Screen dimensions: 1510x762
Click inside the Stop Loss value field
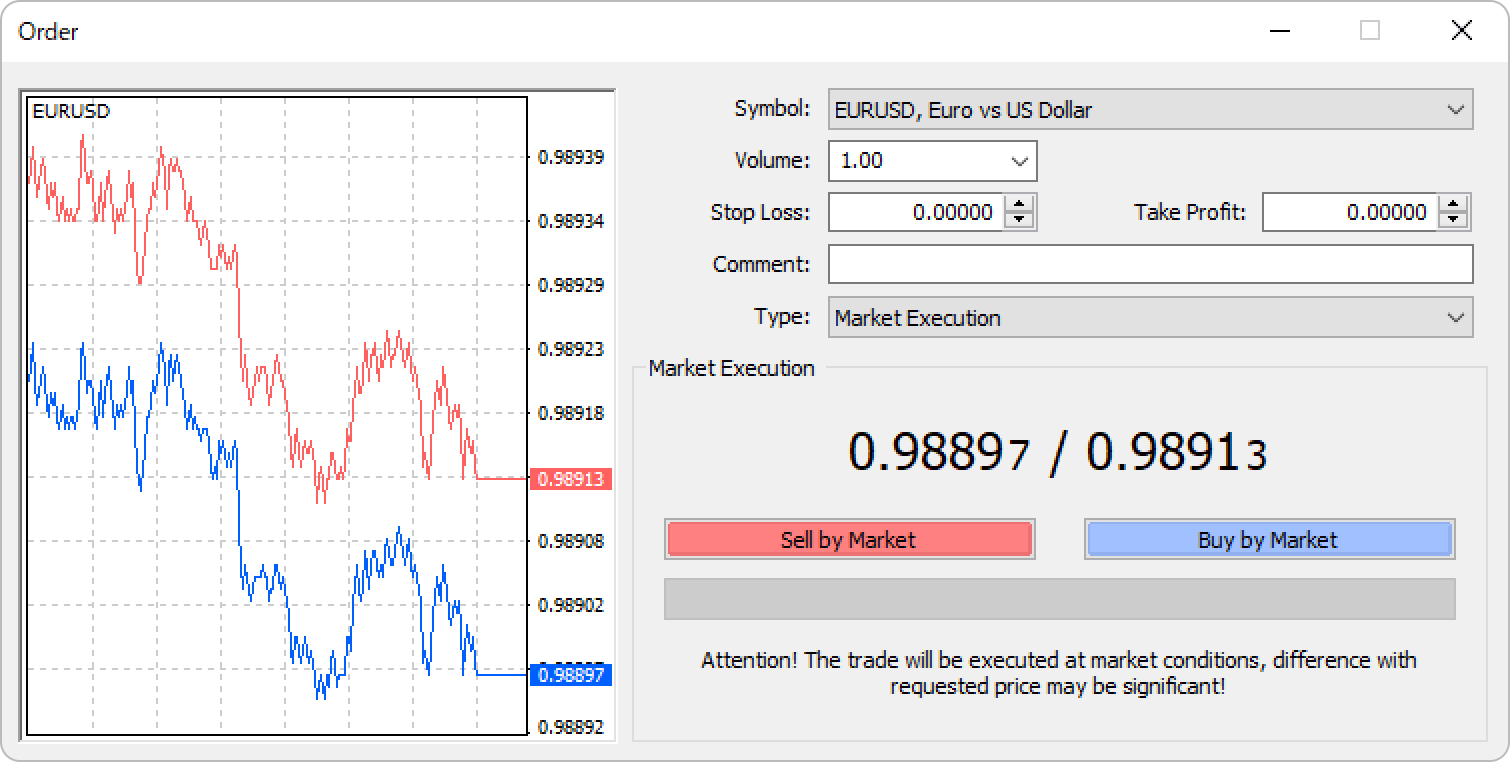[917, 212]
